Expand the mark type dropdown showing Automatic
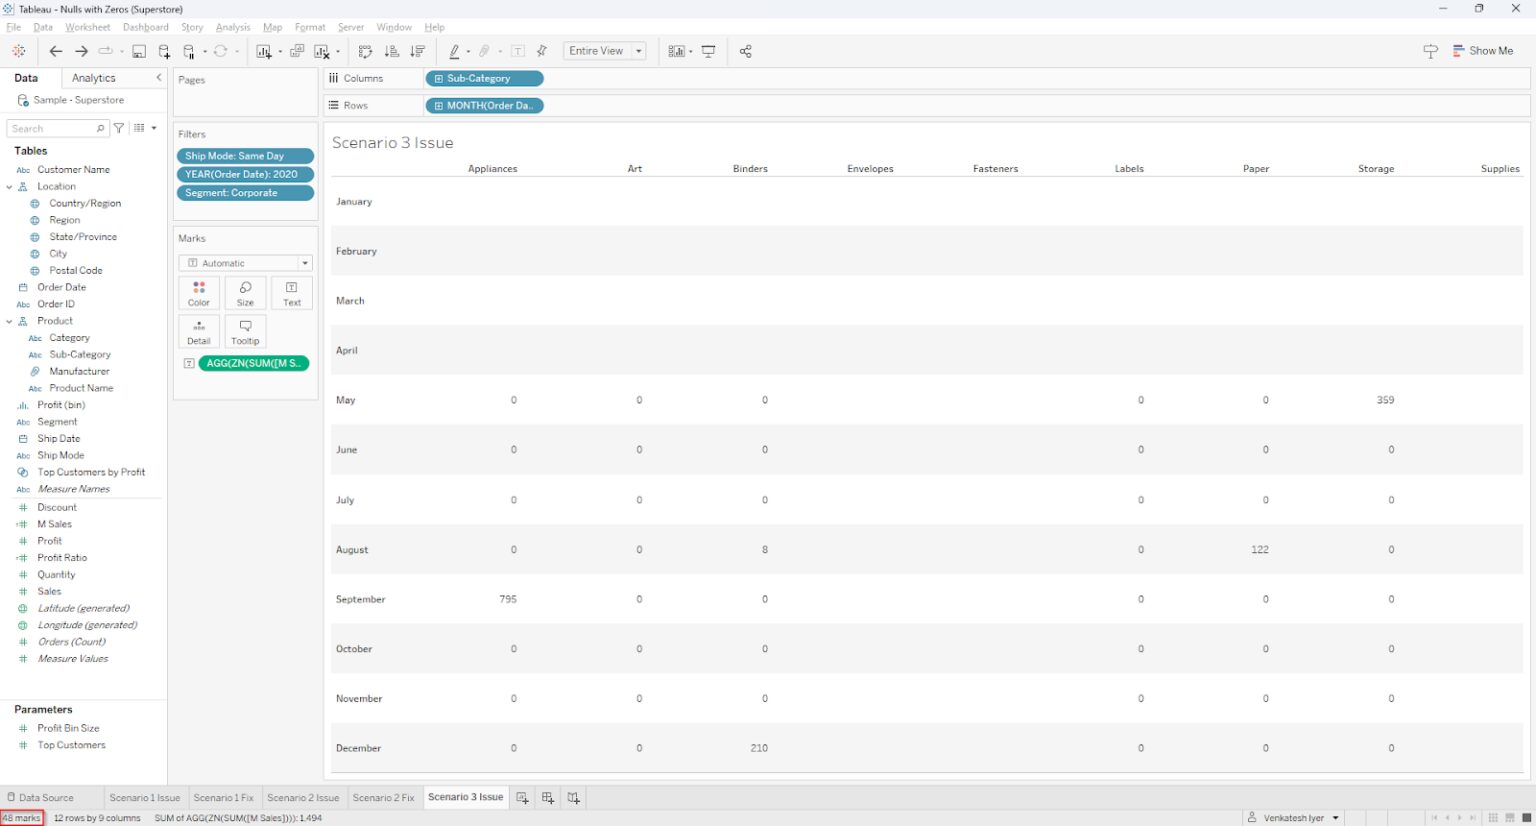The height and width of the screenshot is (826, 1536). (x=303, y=262)
